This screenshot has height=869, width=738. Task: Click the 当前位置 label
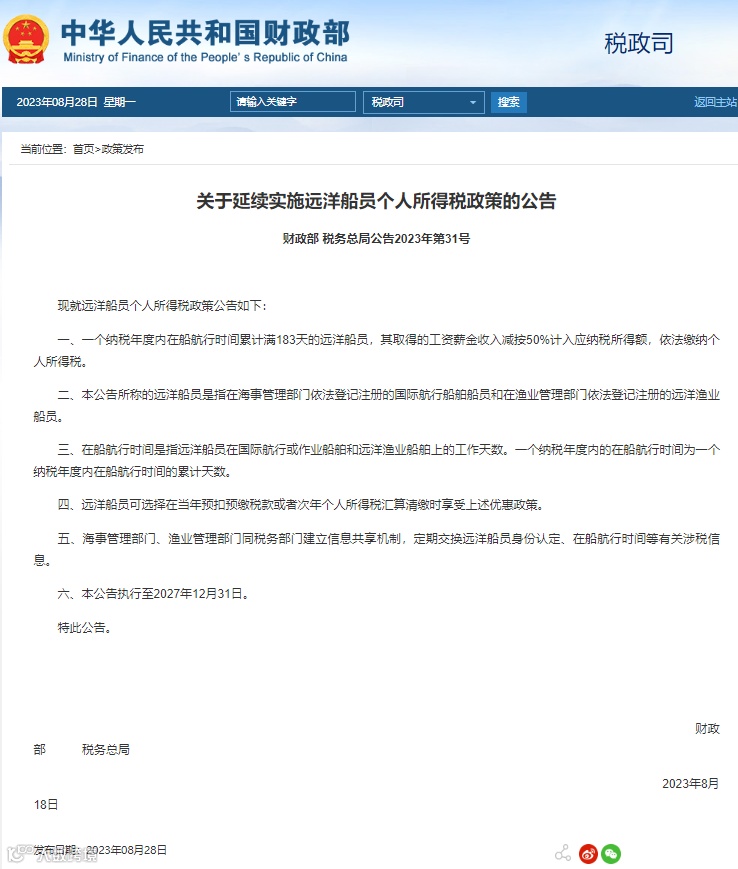coord(43,149)
